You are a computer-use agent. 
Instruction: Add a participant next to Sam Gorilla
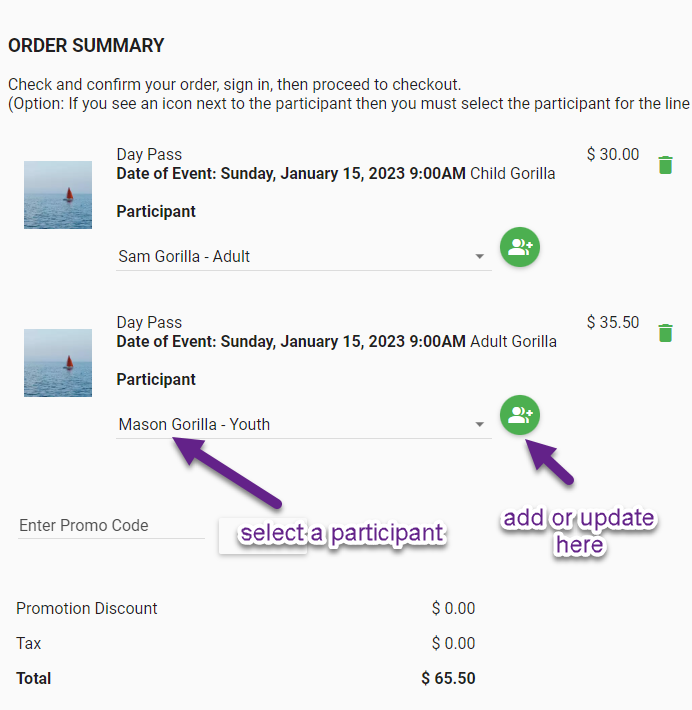(519, 247)
